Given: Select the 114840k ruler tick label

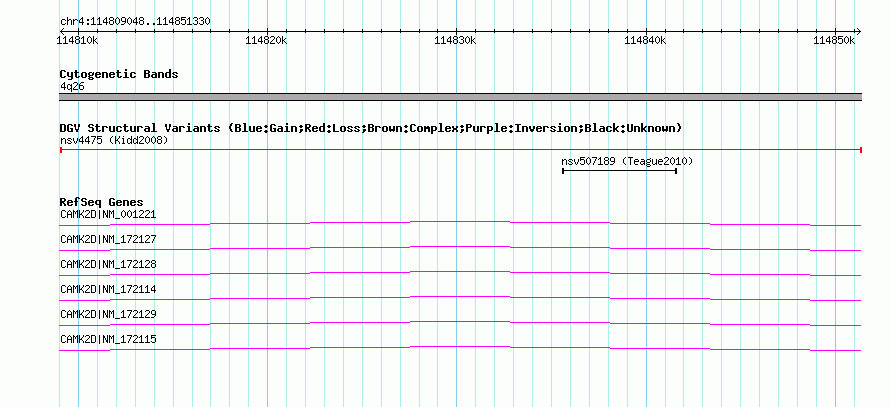Looking at the screenshot, I should click(645, 40).
